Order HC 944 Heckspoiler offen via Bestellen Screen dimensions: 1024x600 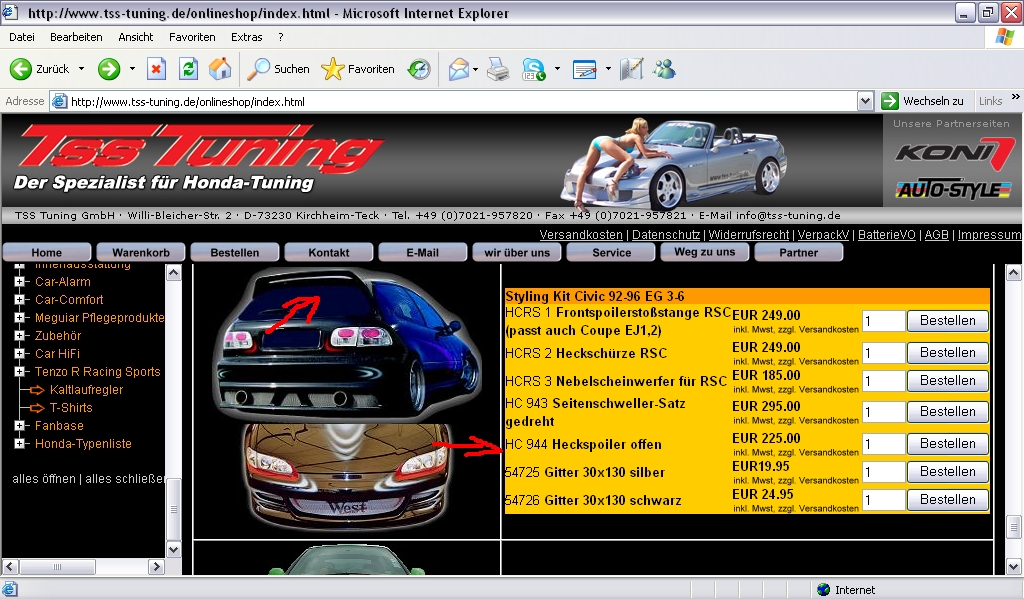click(948, 443)
